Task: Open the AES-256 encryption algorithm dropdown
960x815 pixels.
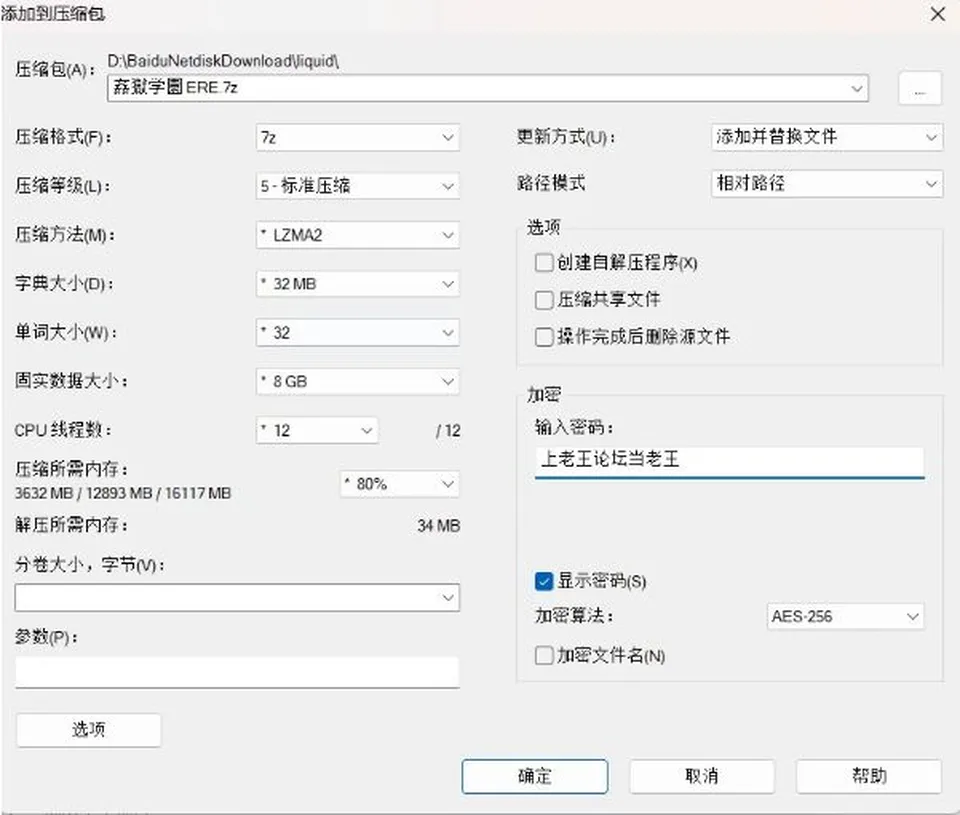Action: coord(845,617)
